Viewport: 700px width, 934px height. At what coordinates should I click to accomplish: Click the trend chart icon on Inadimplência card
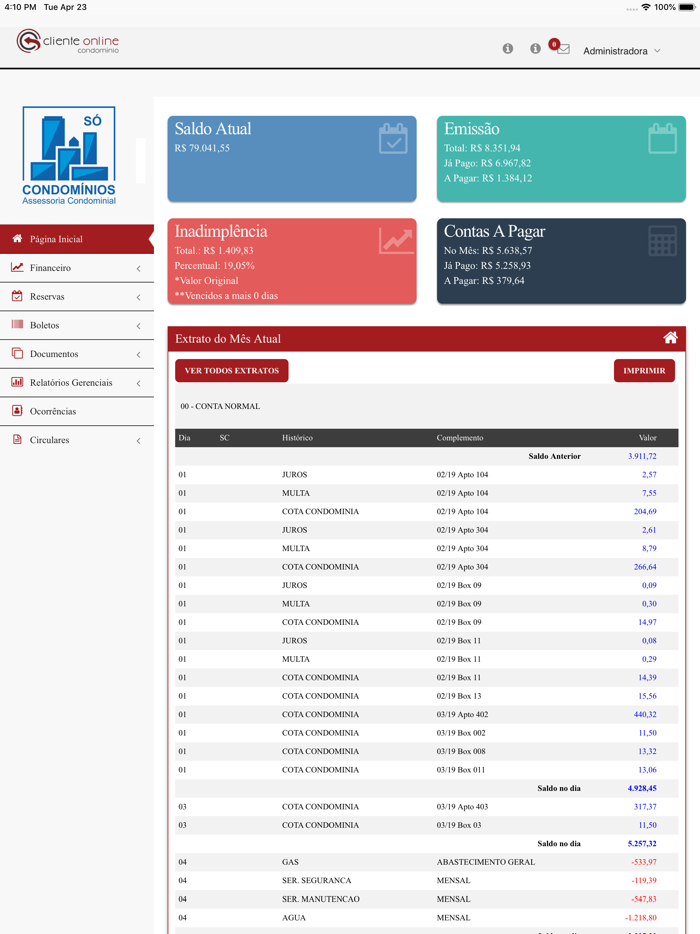(x=396, y=241)
